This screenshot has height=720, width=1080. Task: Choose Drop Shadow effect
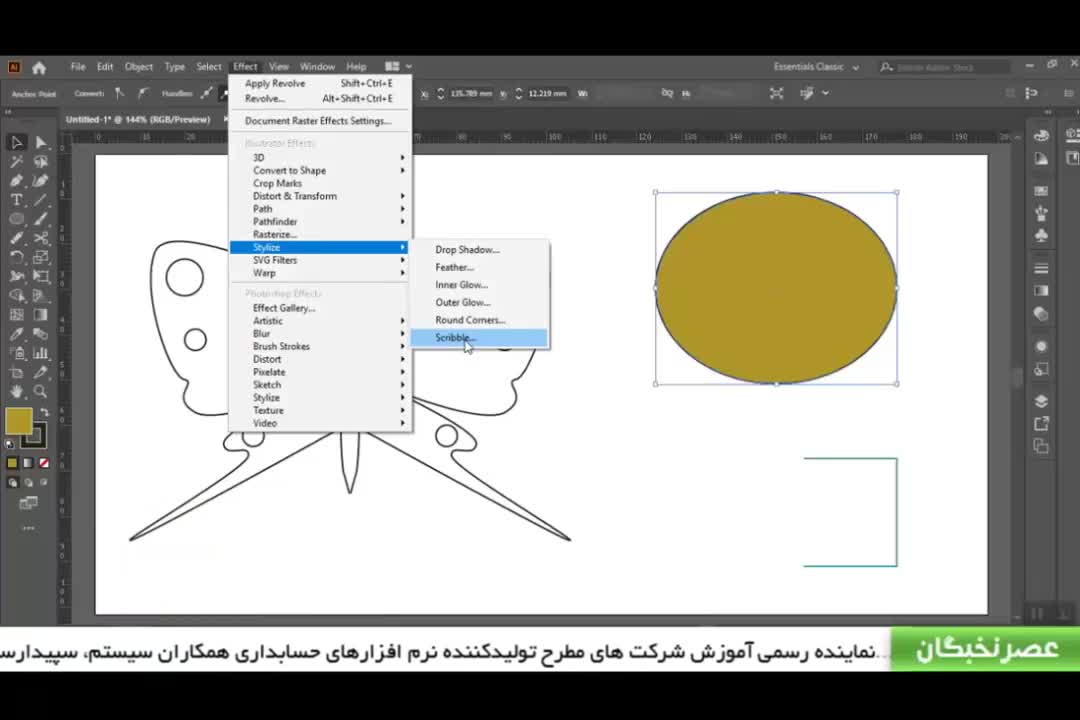pos(479,250)
